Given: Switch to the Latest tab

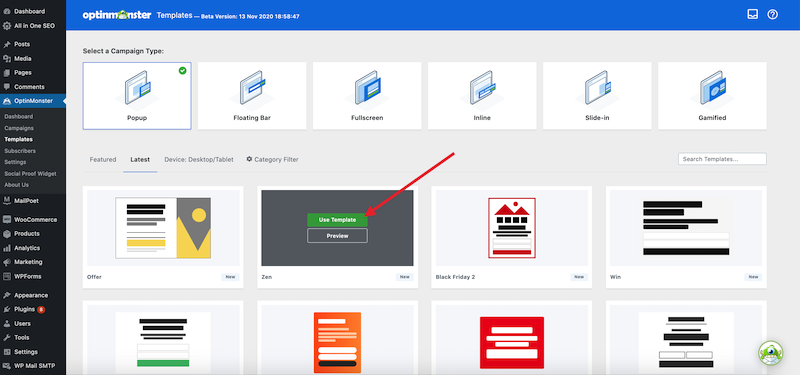Looking at the screenshot, I should (x=140, y=160).
